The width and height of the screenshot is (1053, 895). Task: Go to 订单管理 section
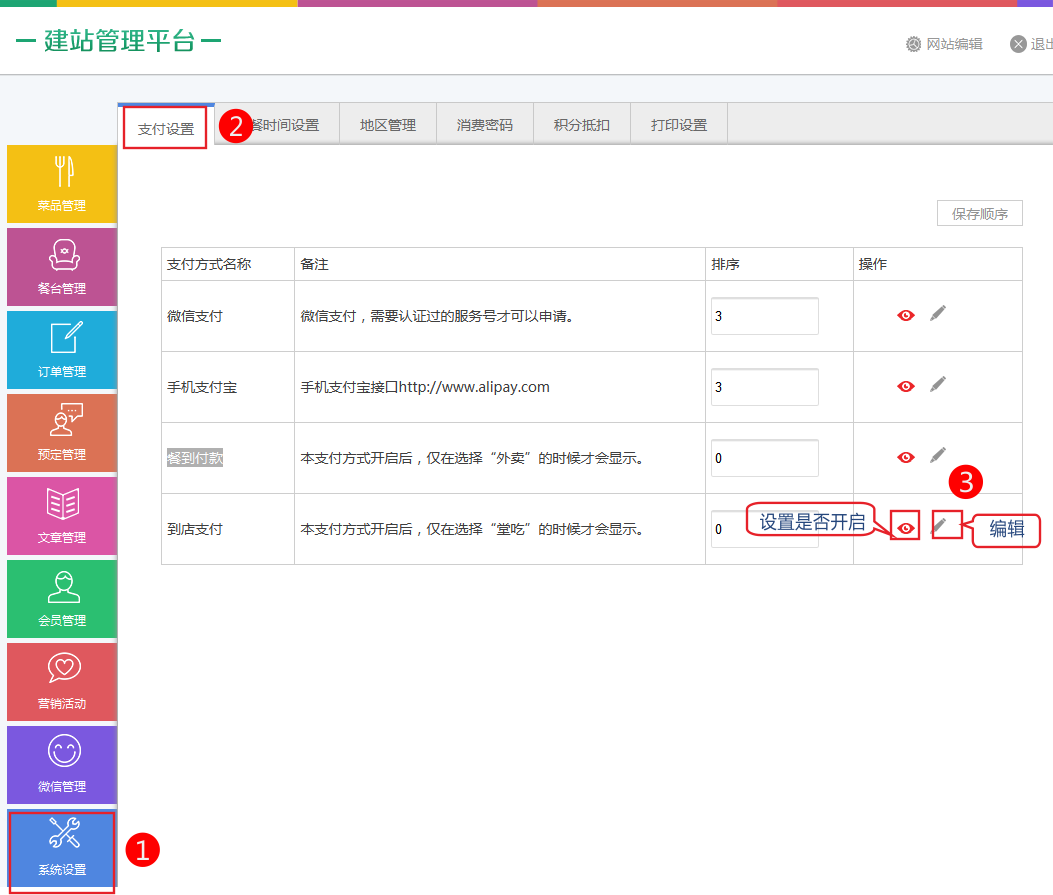point(61,350)
